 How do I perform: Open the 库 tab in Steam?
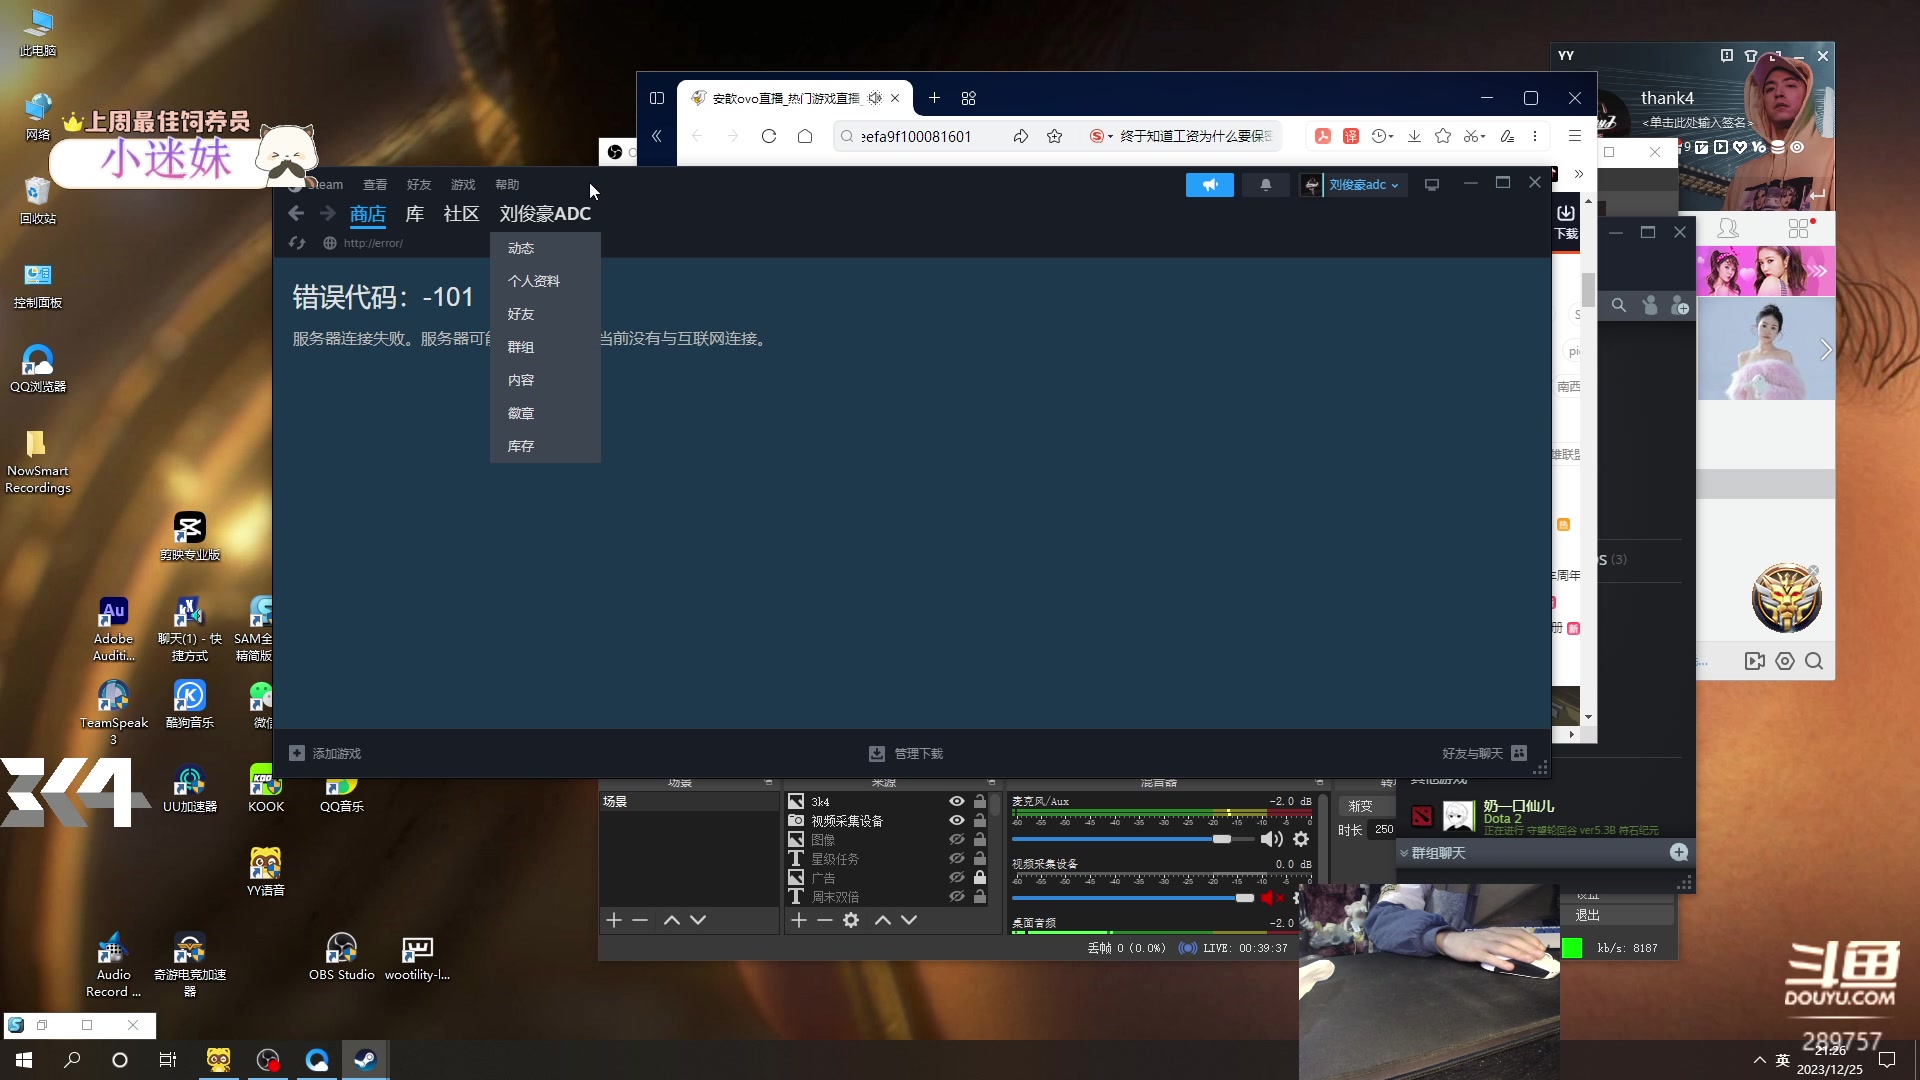click(415, 214)
